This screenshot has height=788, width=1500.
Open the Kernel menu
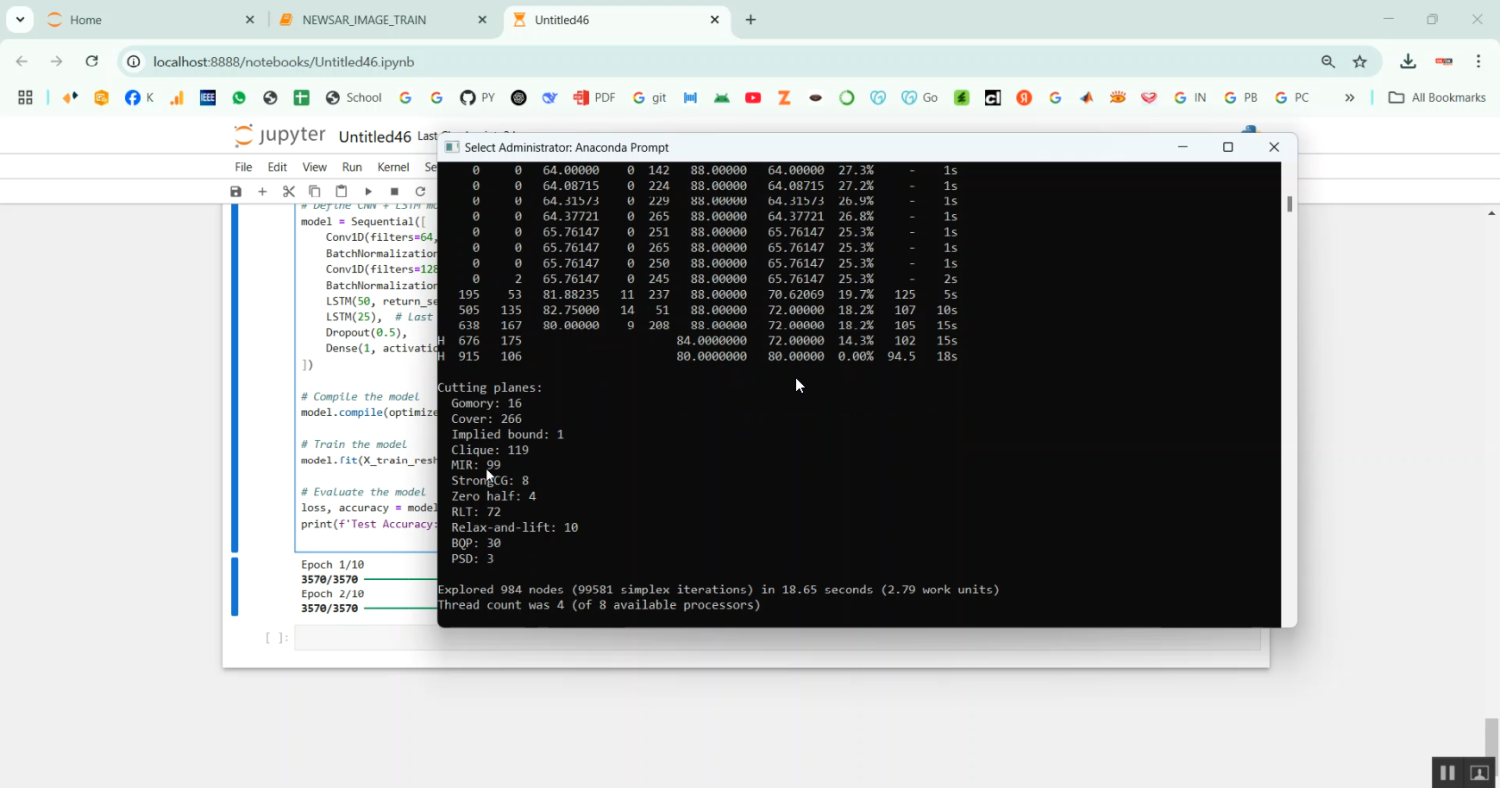(393, 167)
